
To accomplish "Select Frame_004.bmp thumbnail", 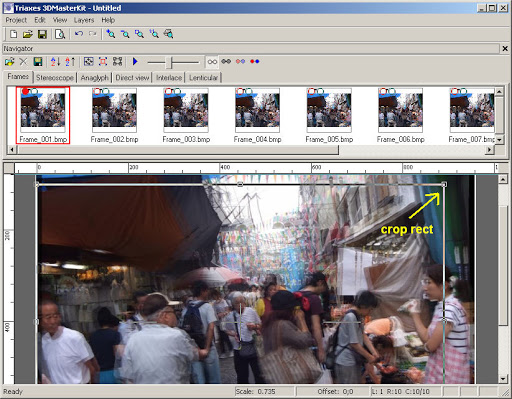I will tap(257, 115).
